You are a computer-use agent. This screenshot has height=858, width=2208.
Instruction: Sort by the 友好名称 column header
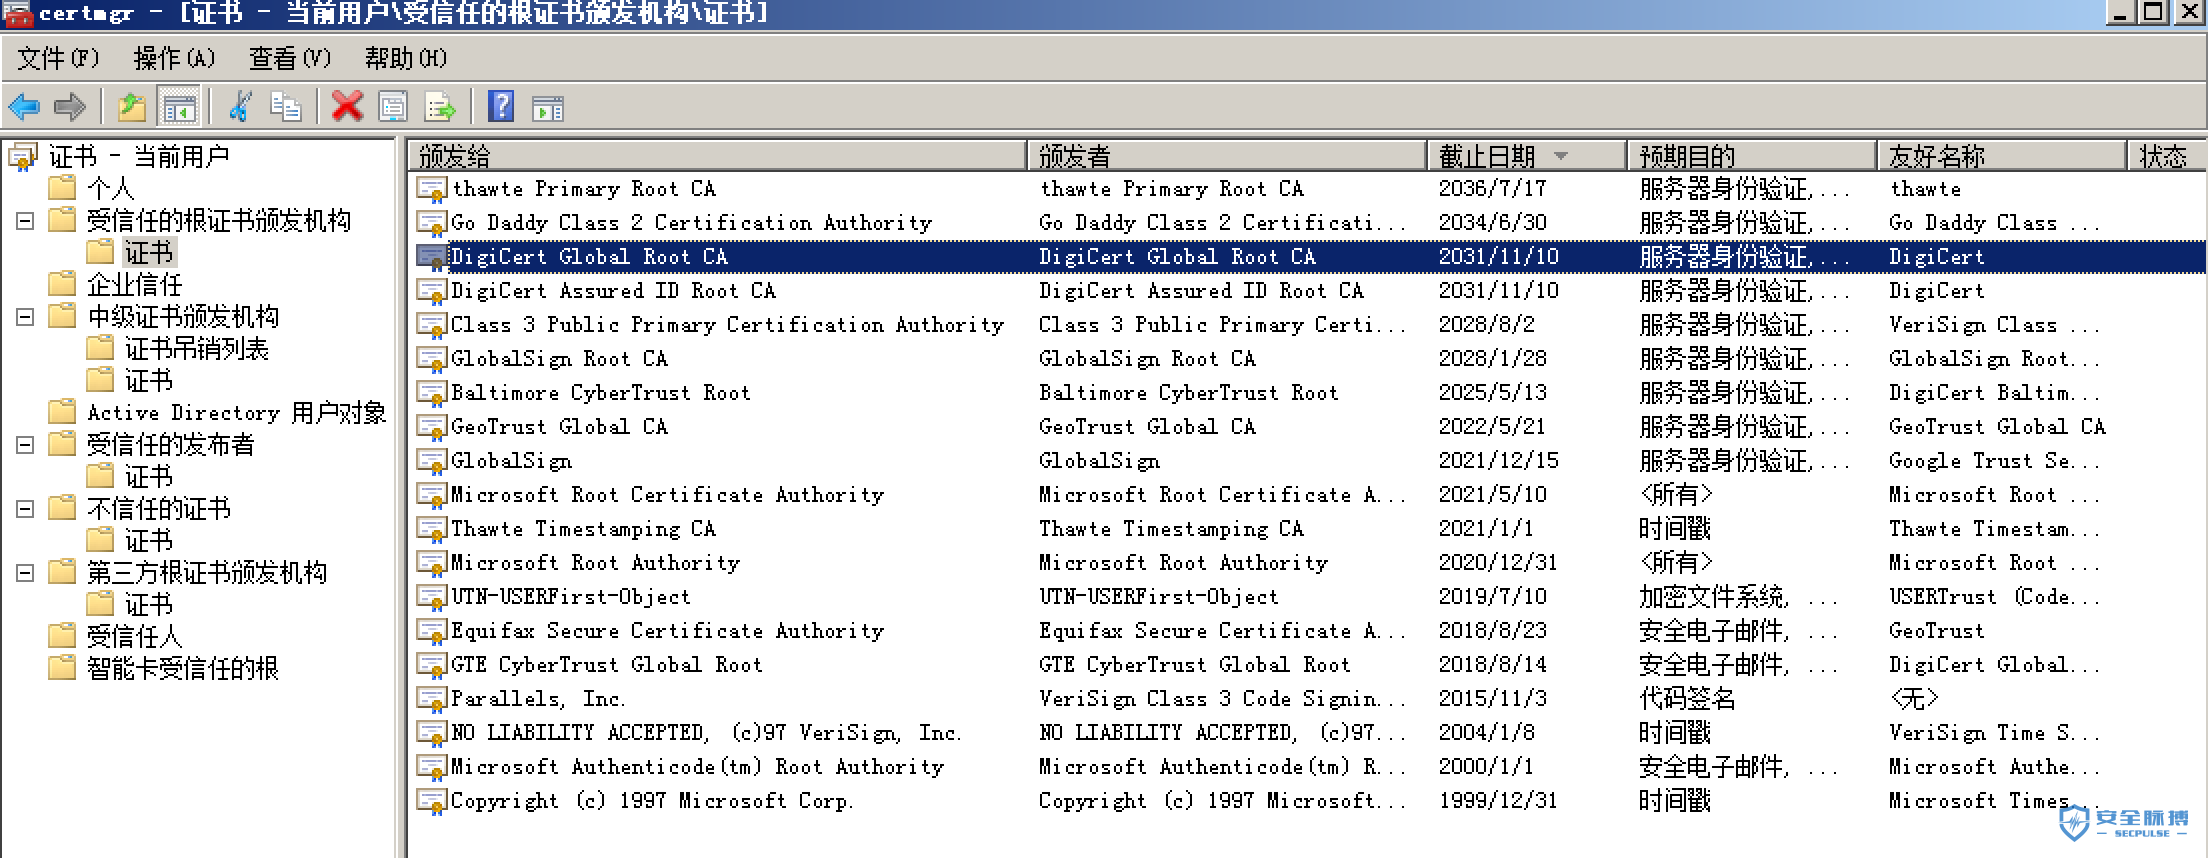coord(2003,156)
